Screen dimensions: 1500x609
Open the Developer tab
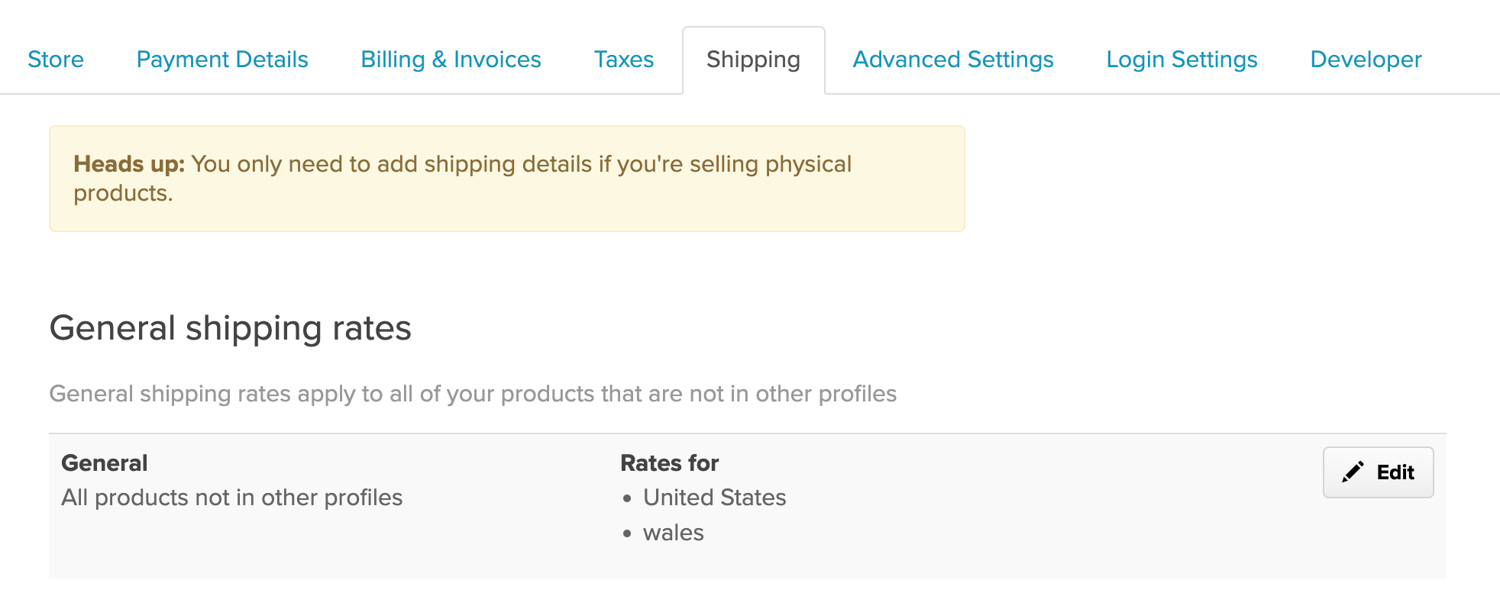[x=1366, y=60]
